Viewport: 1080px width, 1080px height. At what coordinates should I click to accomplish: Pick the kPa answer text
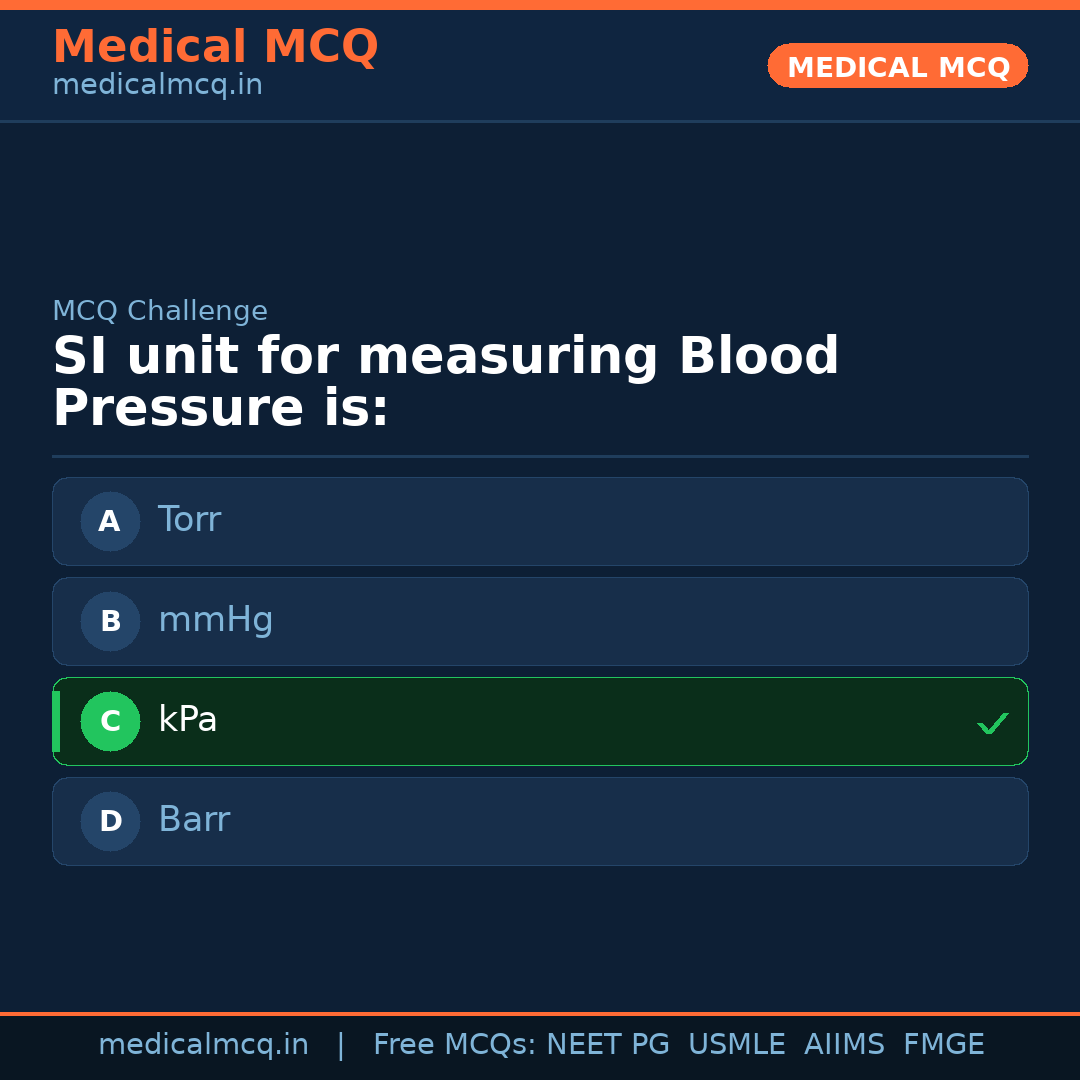tap(187, 720)
